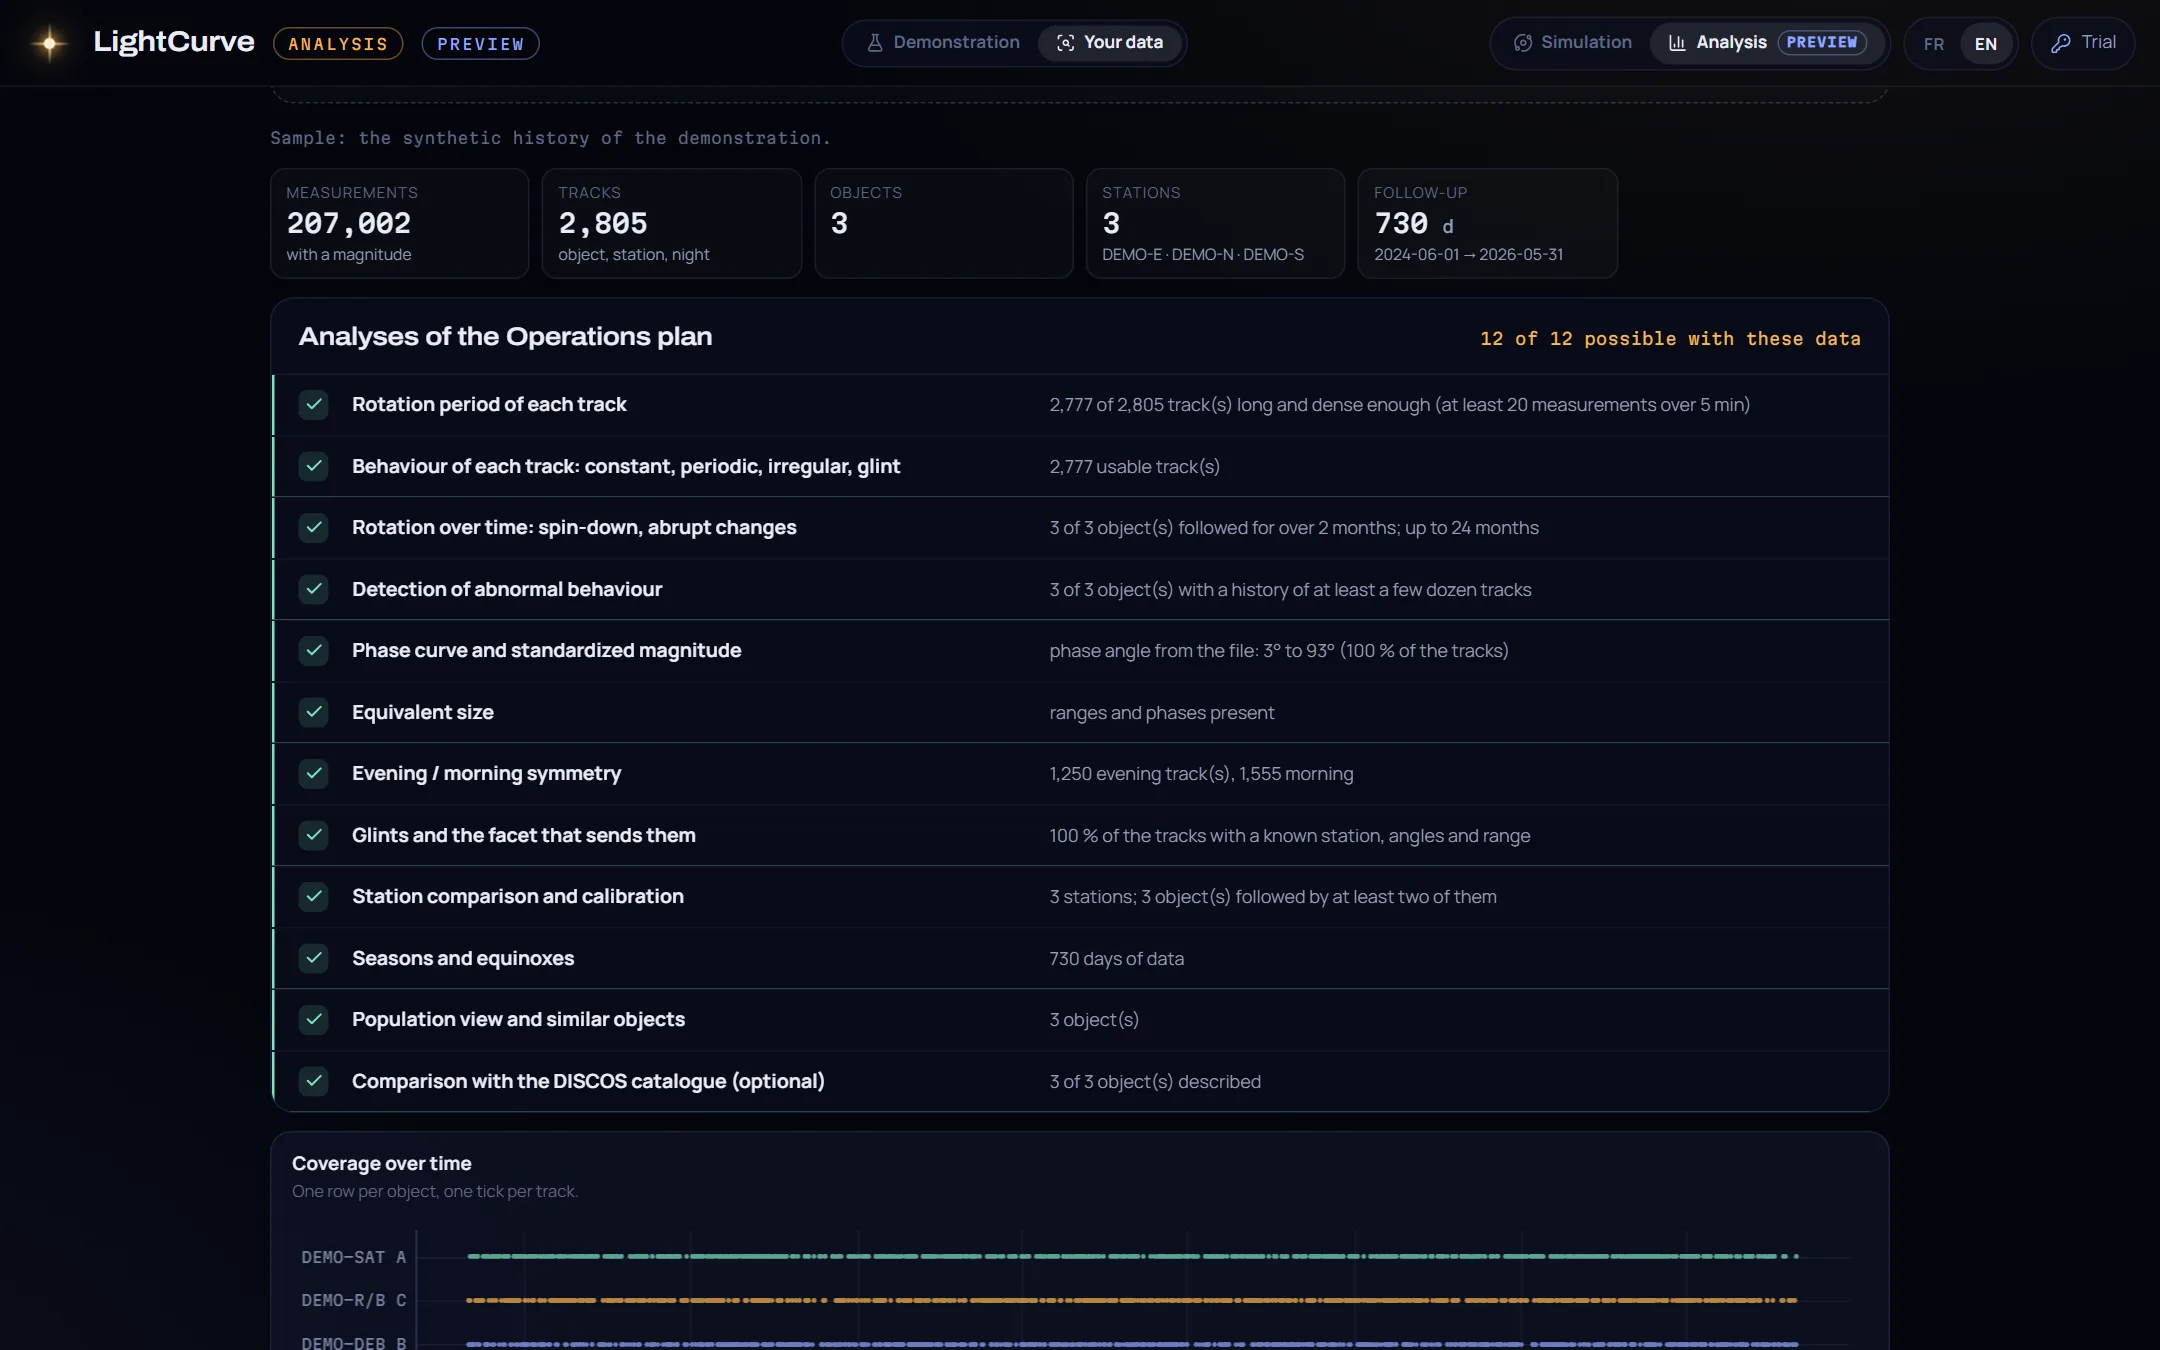The height and width of the screenshot is (1350, 2160).
Task: Click the Tracks card value 2,805
Action: point(603,223)
